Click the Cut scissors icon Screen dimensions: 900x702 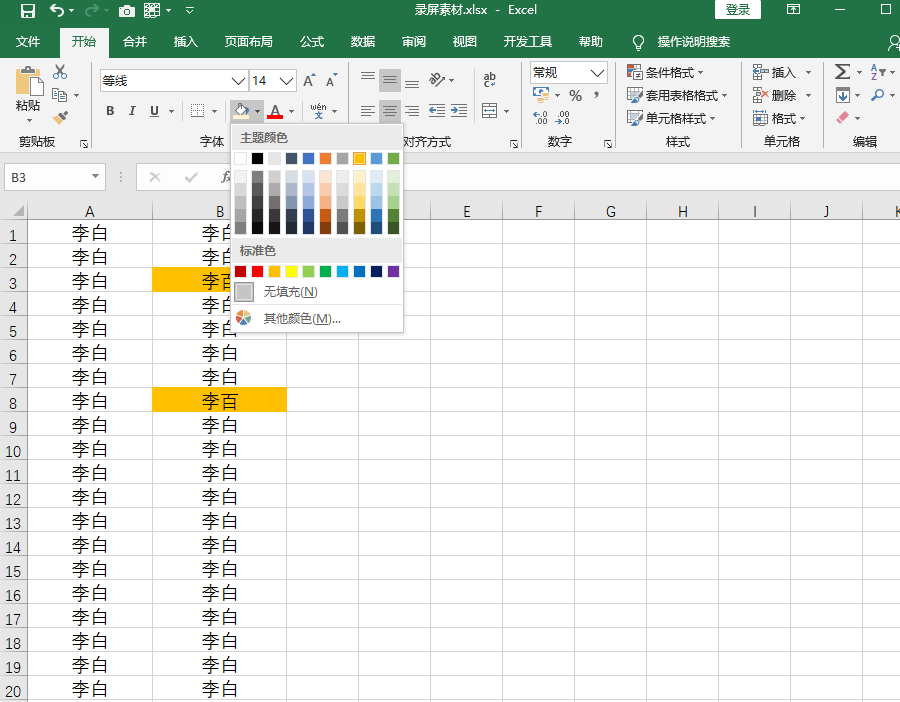click(x=60, y=72)
